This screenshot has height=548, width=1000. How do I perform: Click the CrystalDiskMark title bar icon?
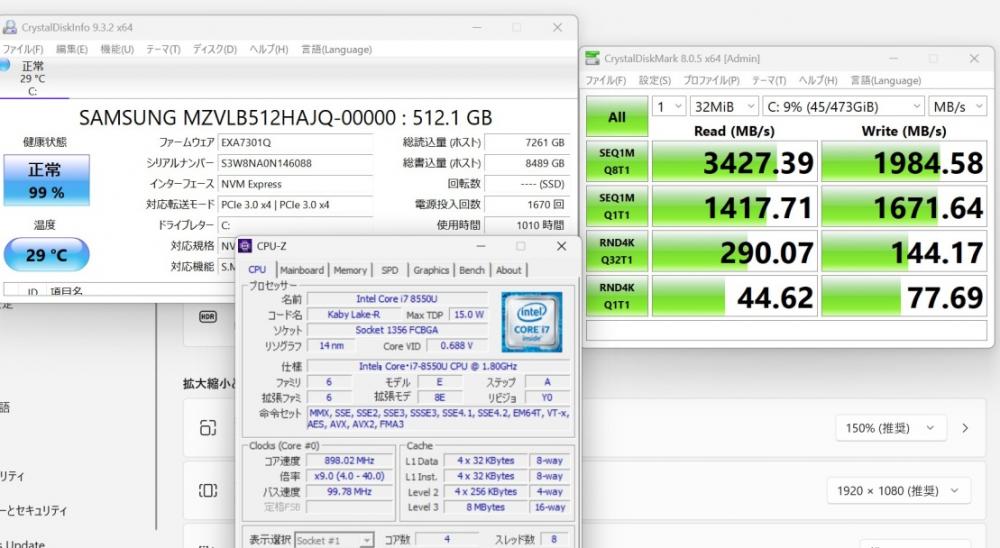click(x=592, y=58)
